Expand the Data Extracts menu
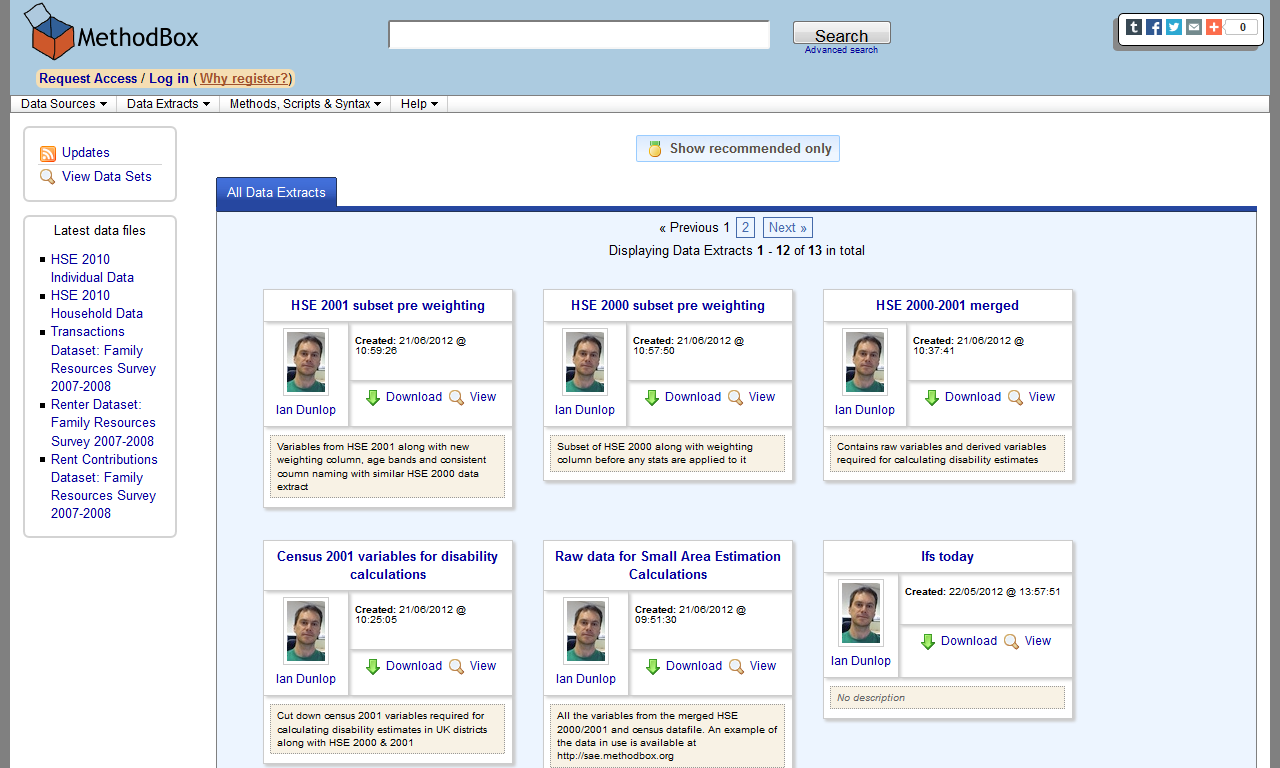Viewport: 1280px width, 768px height. pos(168,104)
